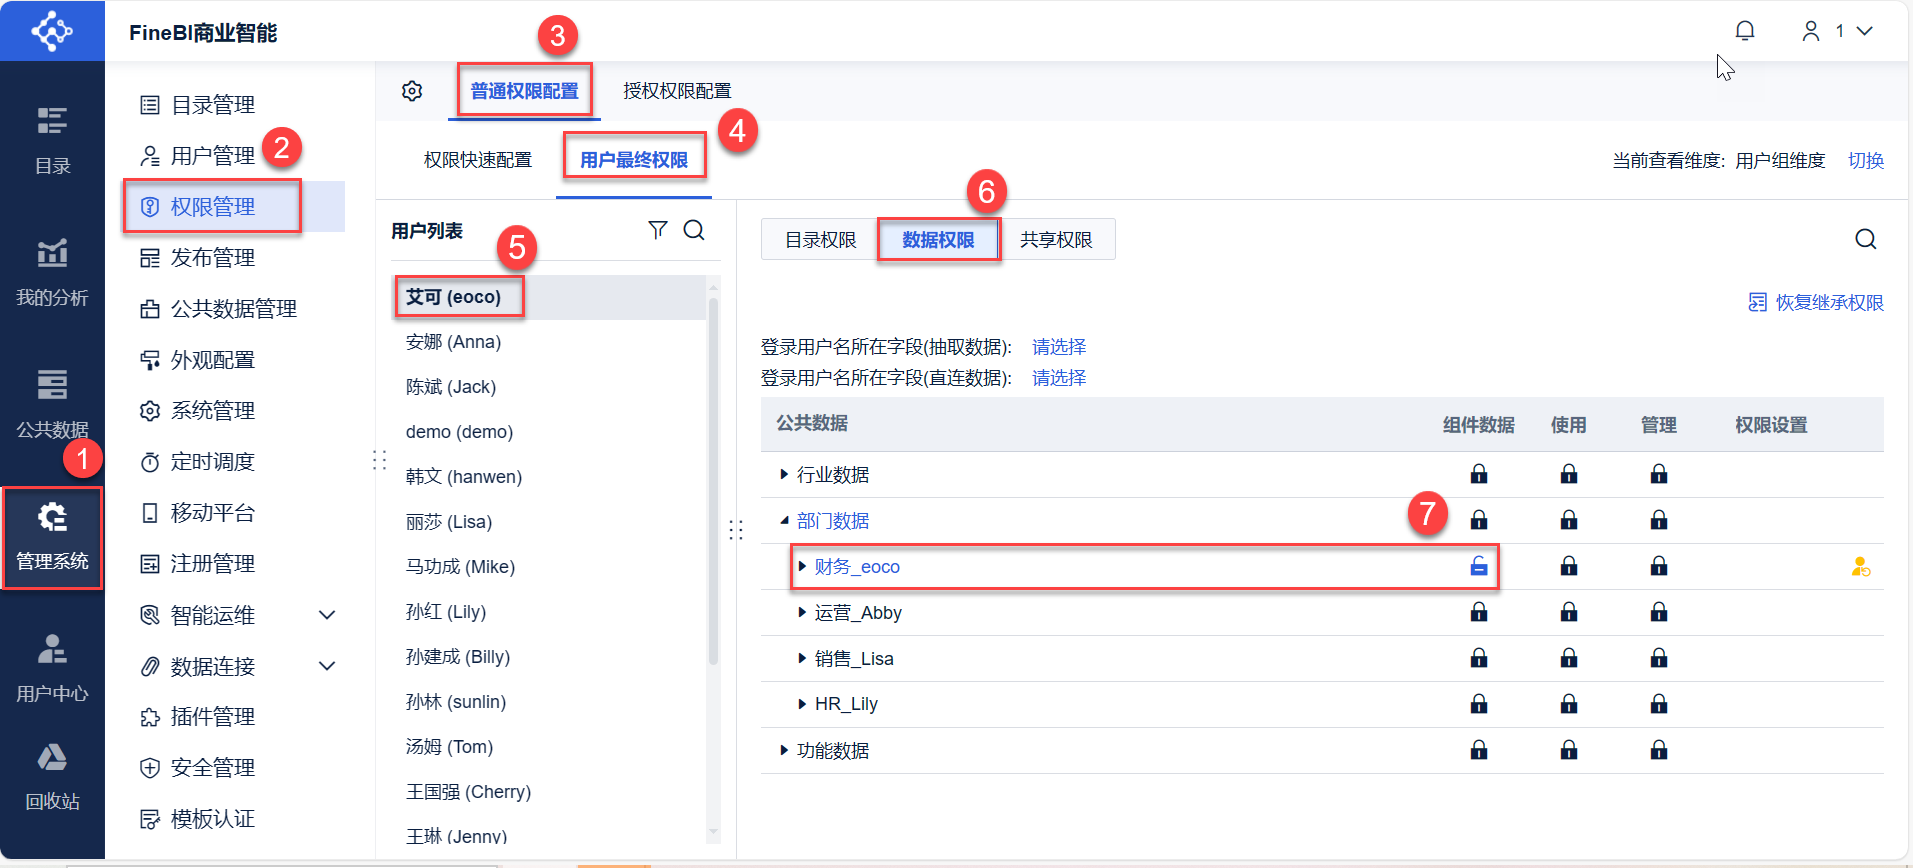
Task: Toggle 组件数据 lock for 功能数据
Action: coord(1479,750)
